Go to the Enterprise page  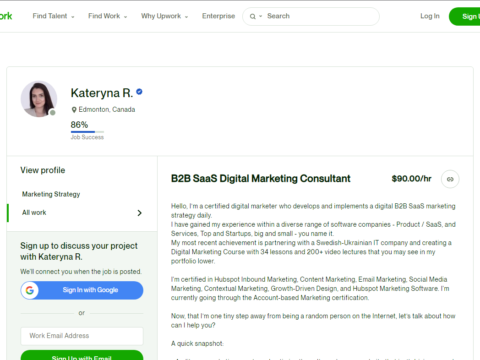[218, 16]
